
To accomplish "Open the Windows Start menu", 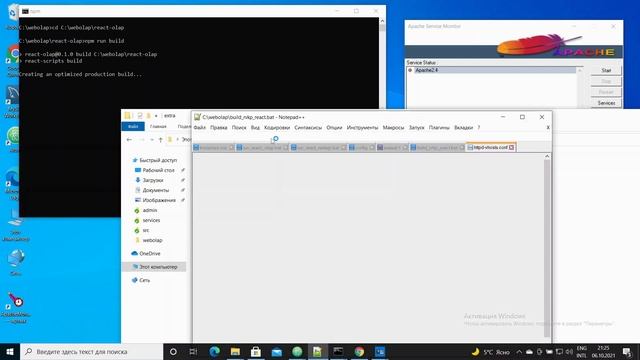I will pos(10,351).
